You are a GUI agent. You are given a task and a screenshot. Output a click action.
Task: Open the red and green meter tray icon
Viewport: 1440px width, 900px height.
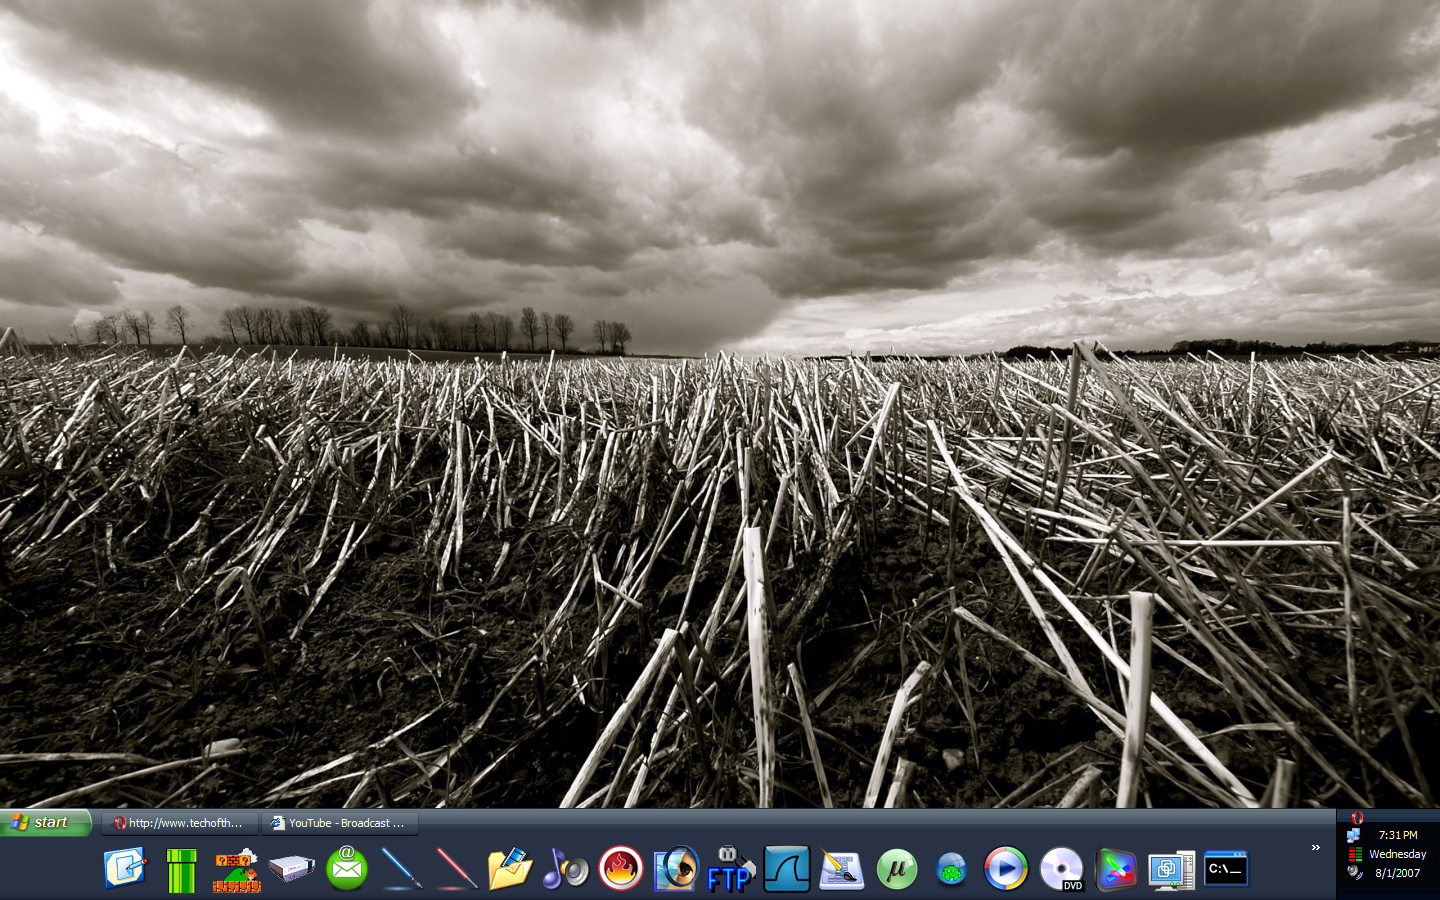coord(1355,854)
